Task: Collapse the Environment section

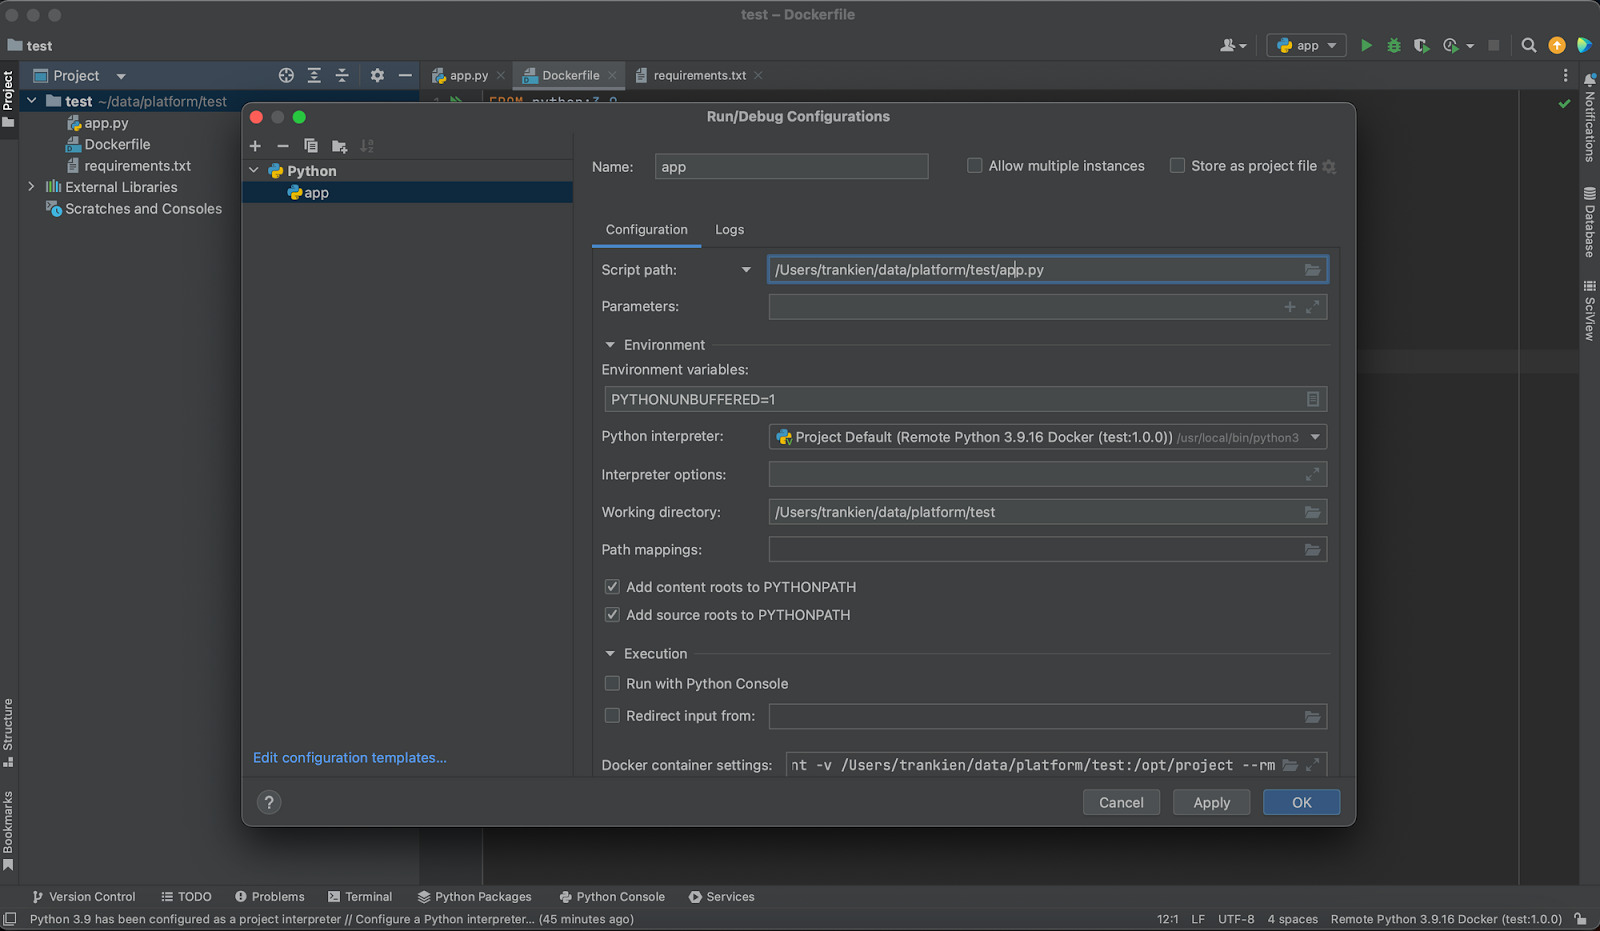Action: [611, 344]
